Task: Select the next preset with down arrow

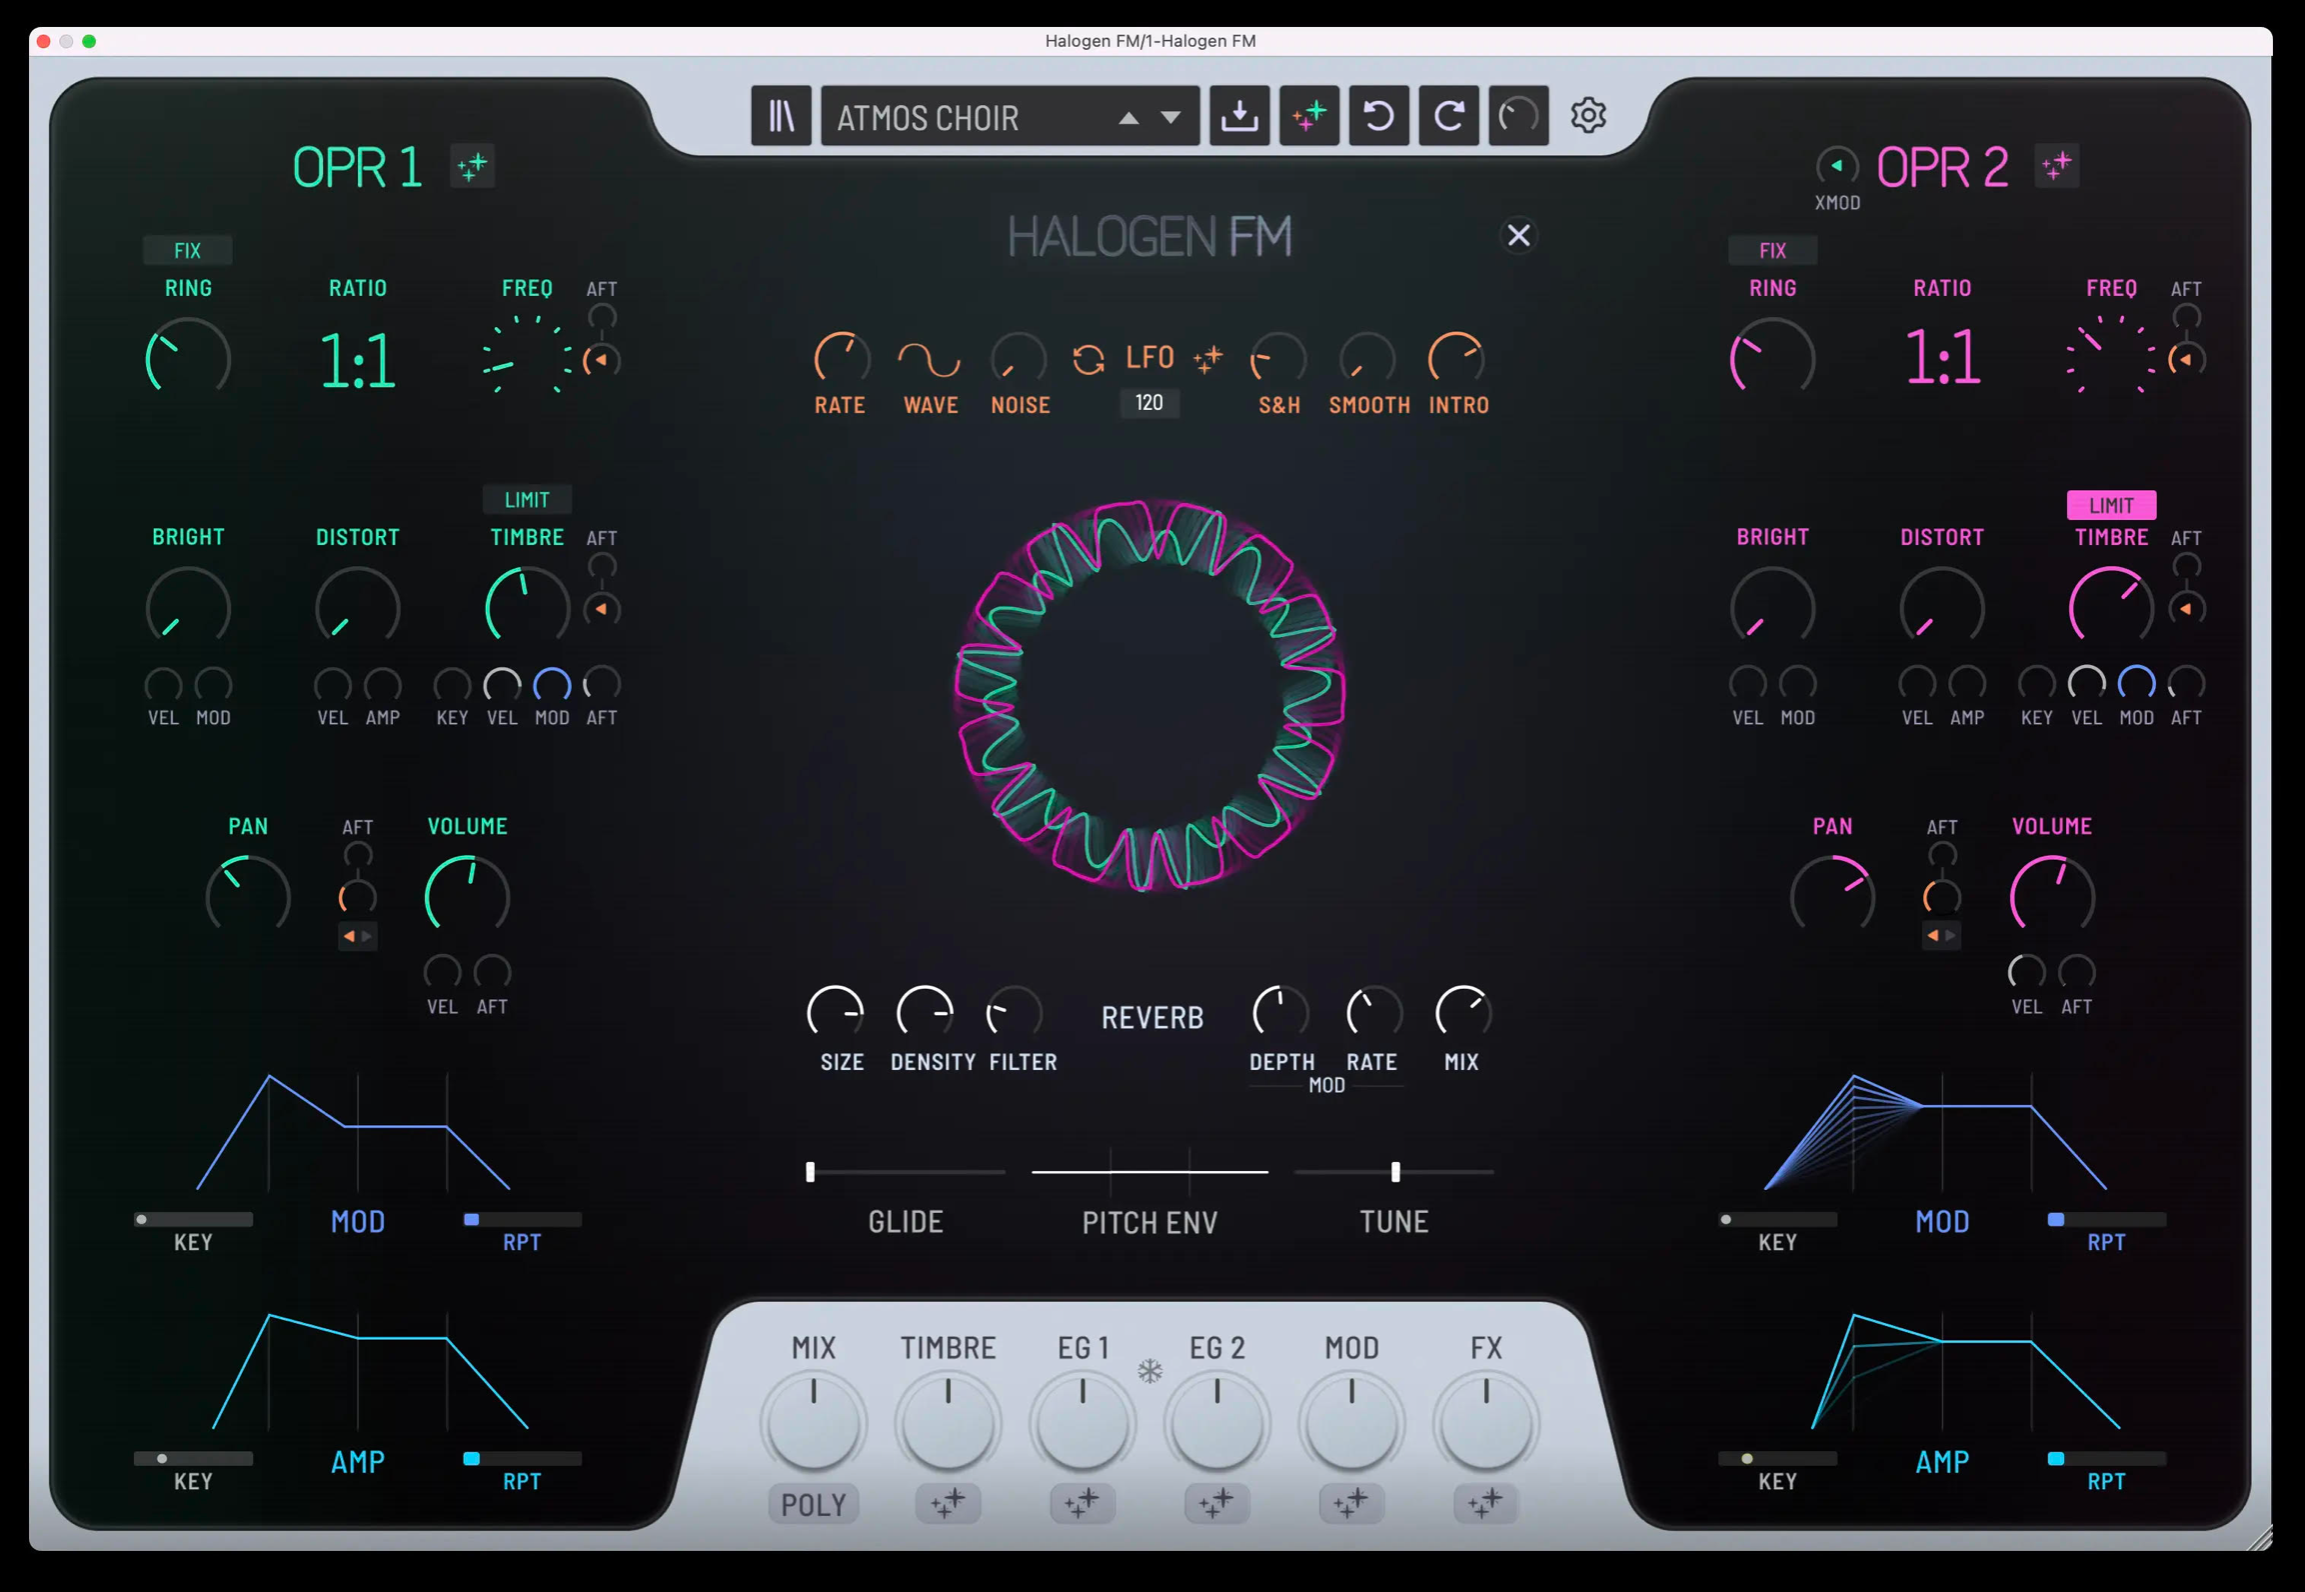Action: click(1171, 118)
